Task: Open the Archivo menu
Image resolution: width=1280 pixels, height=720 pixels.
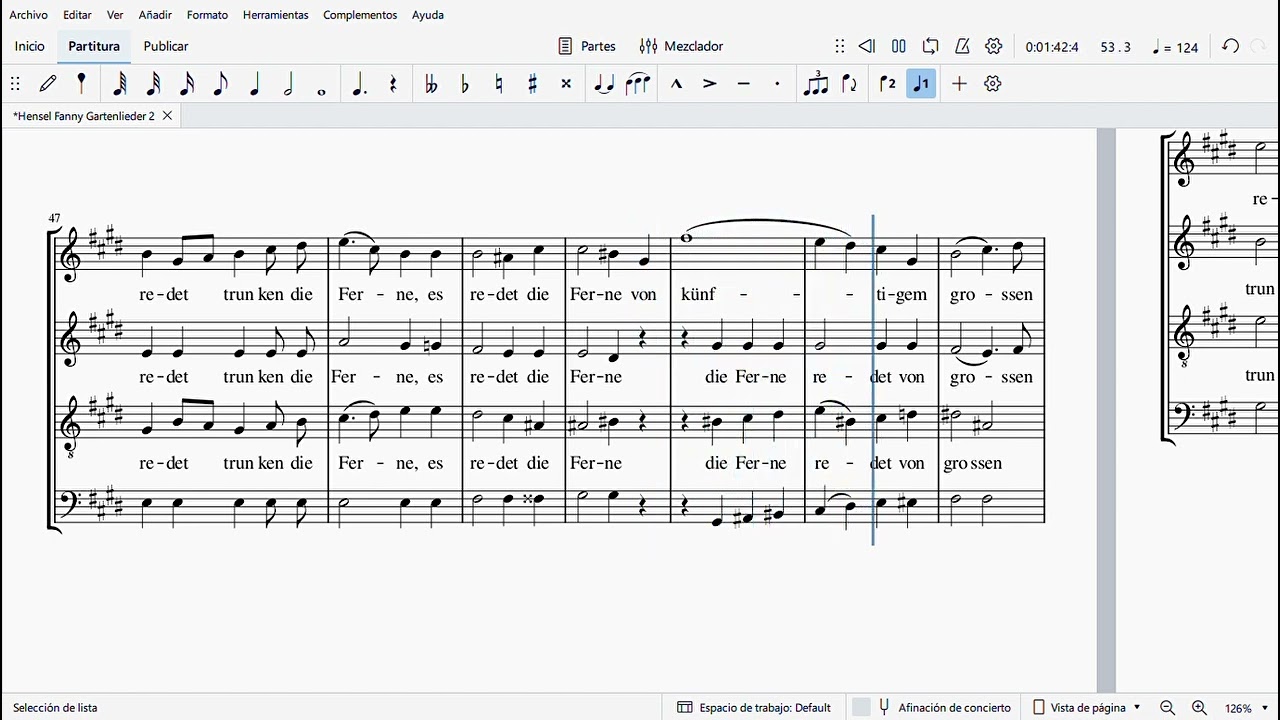Action: (x=28, y=15)
